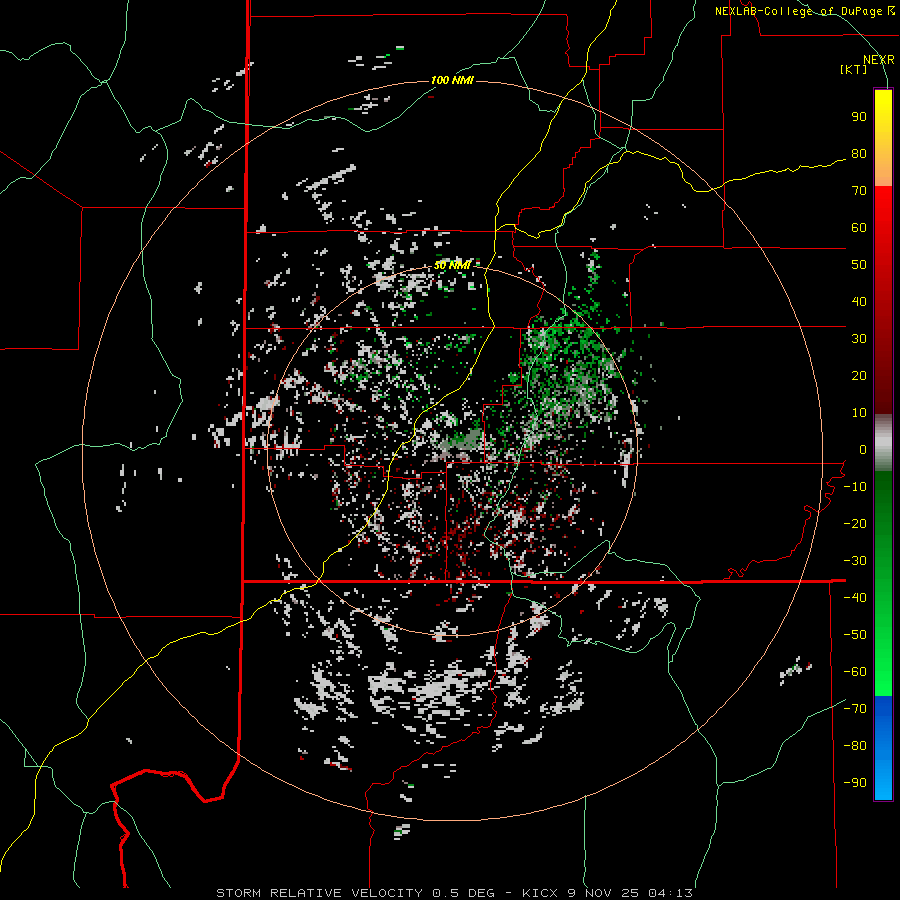The width and height of the screenshot is (900, 900).
Task: Click the -10 value on the velocity scale
Action: 855,487
